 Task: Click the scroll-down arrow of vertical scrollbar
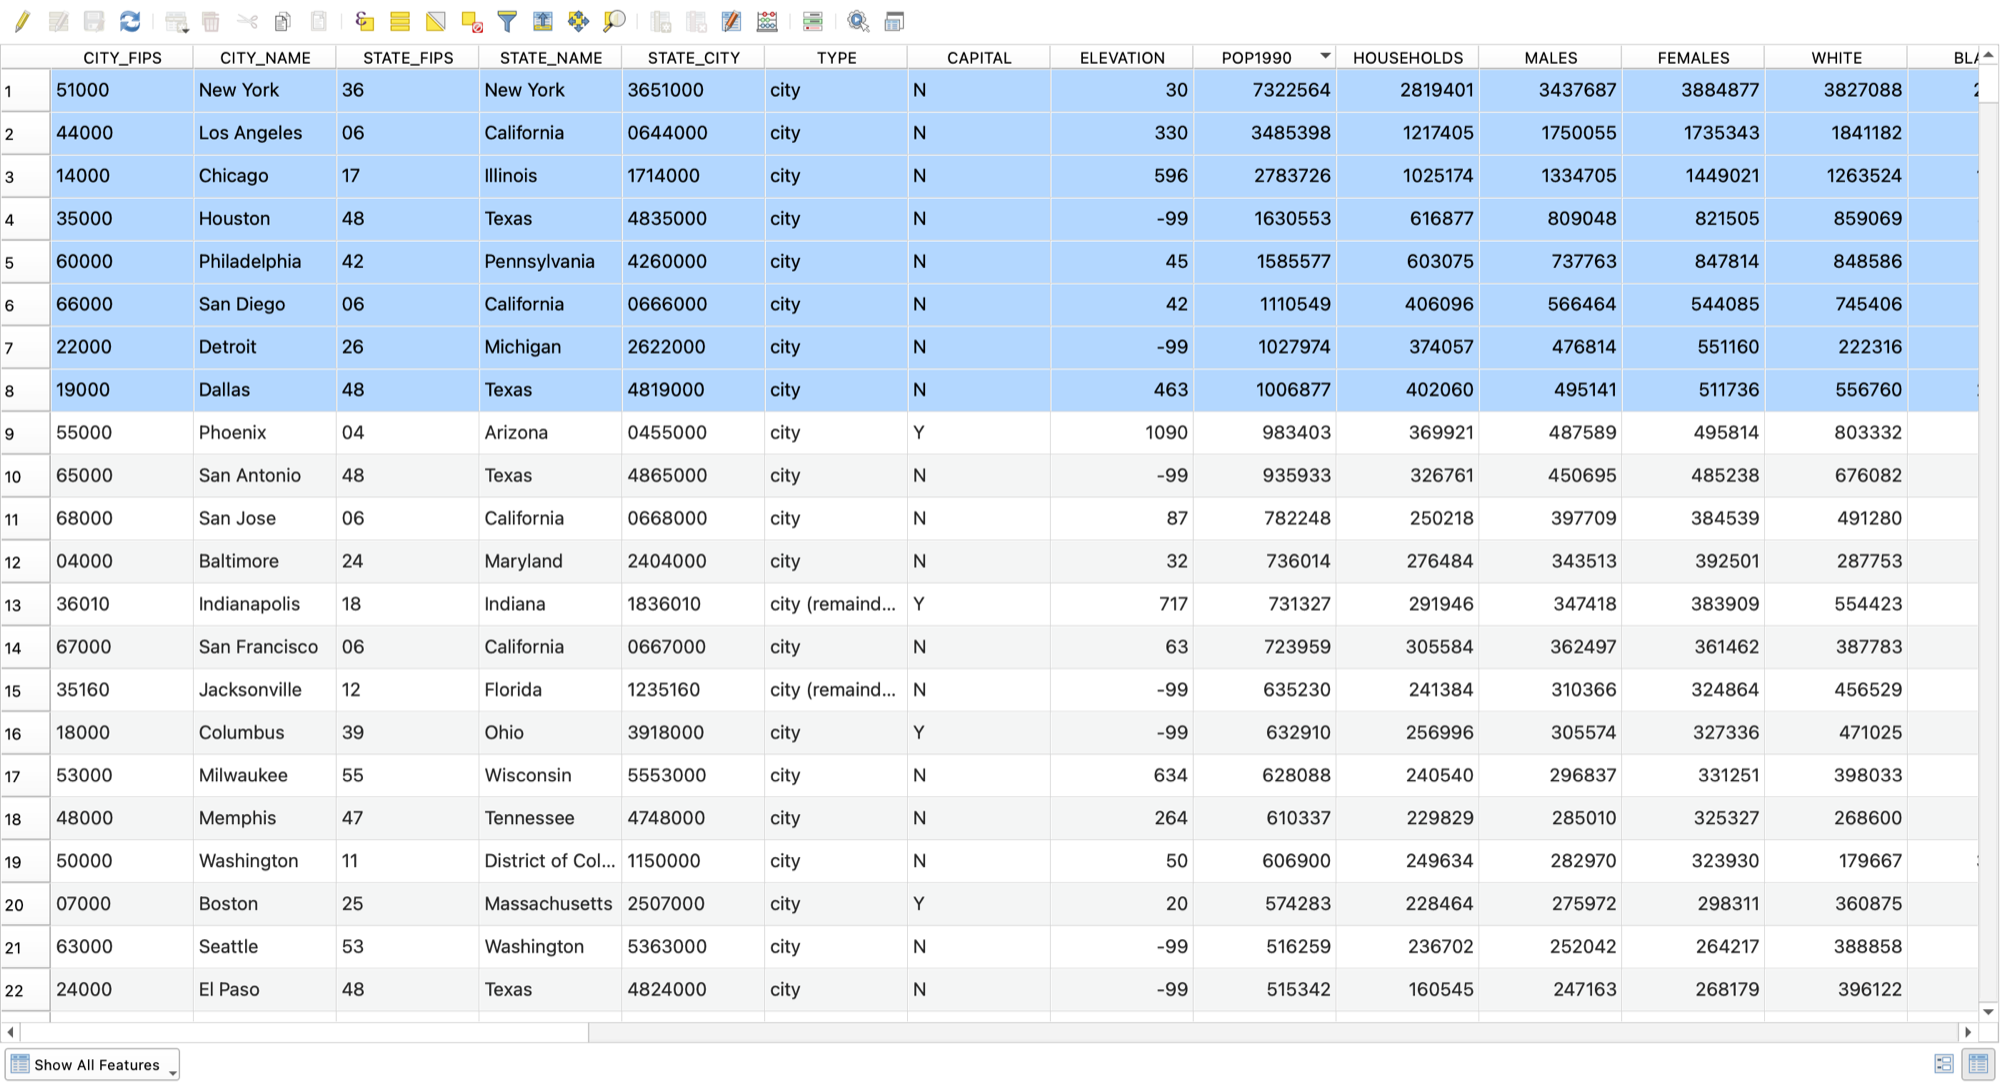pos(1989,1012)
